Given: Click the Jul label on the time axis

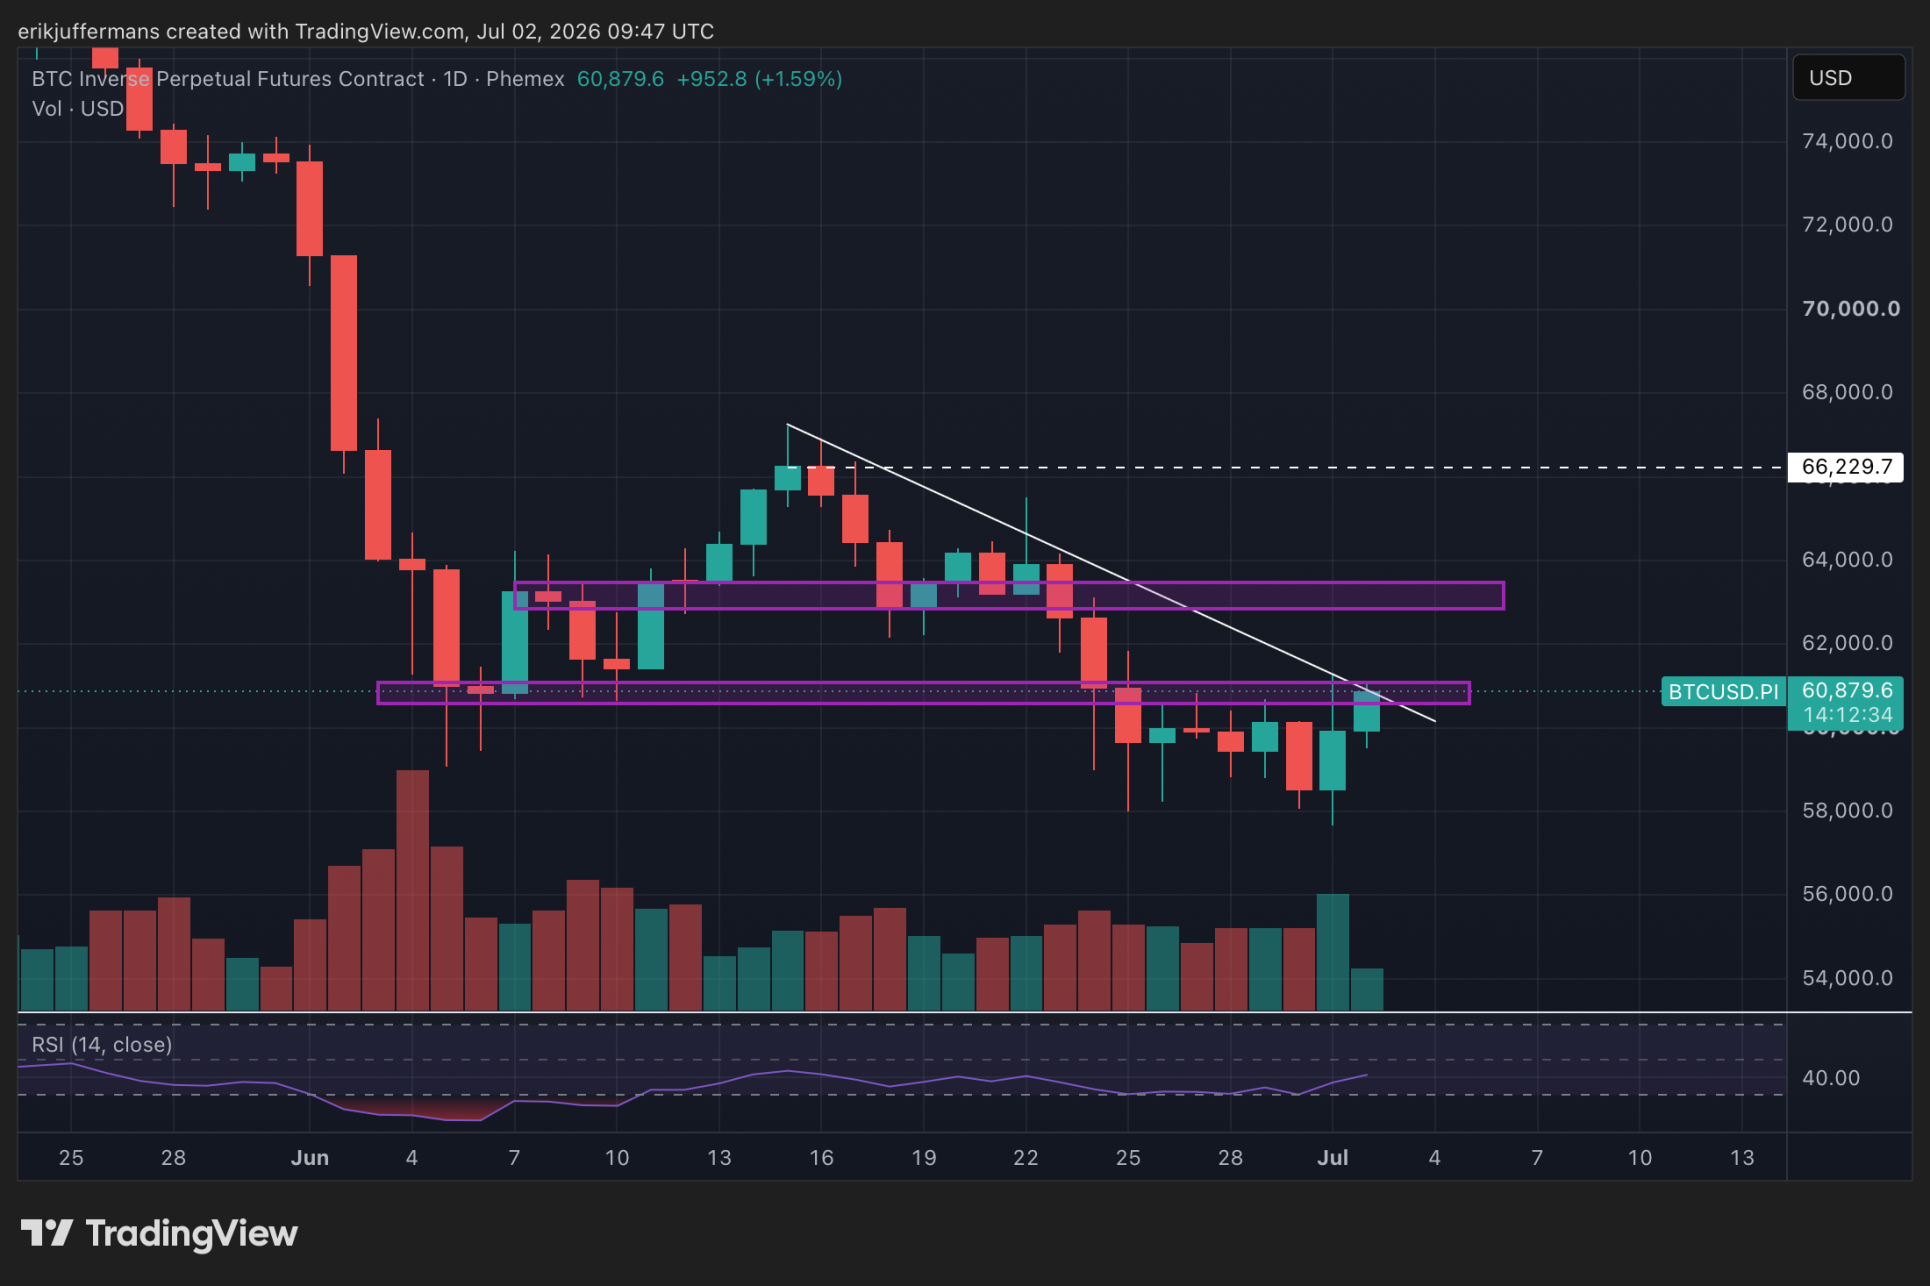Looking at the screenshot, I should coord(1332,1157).
